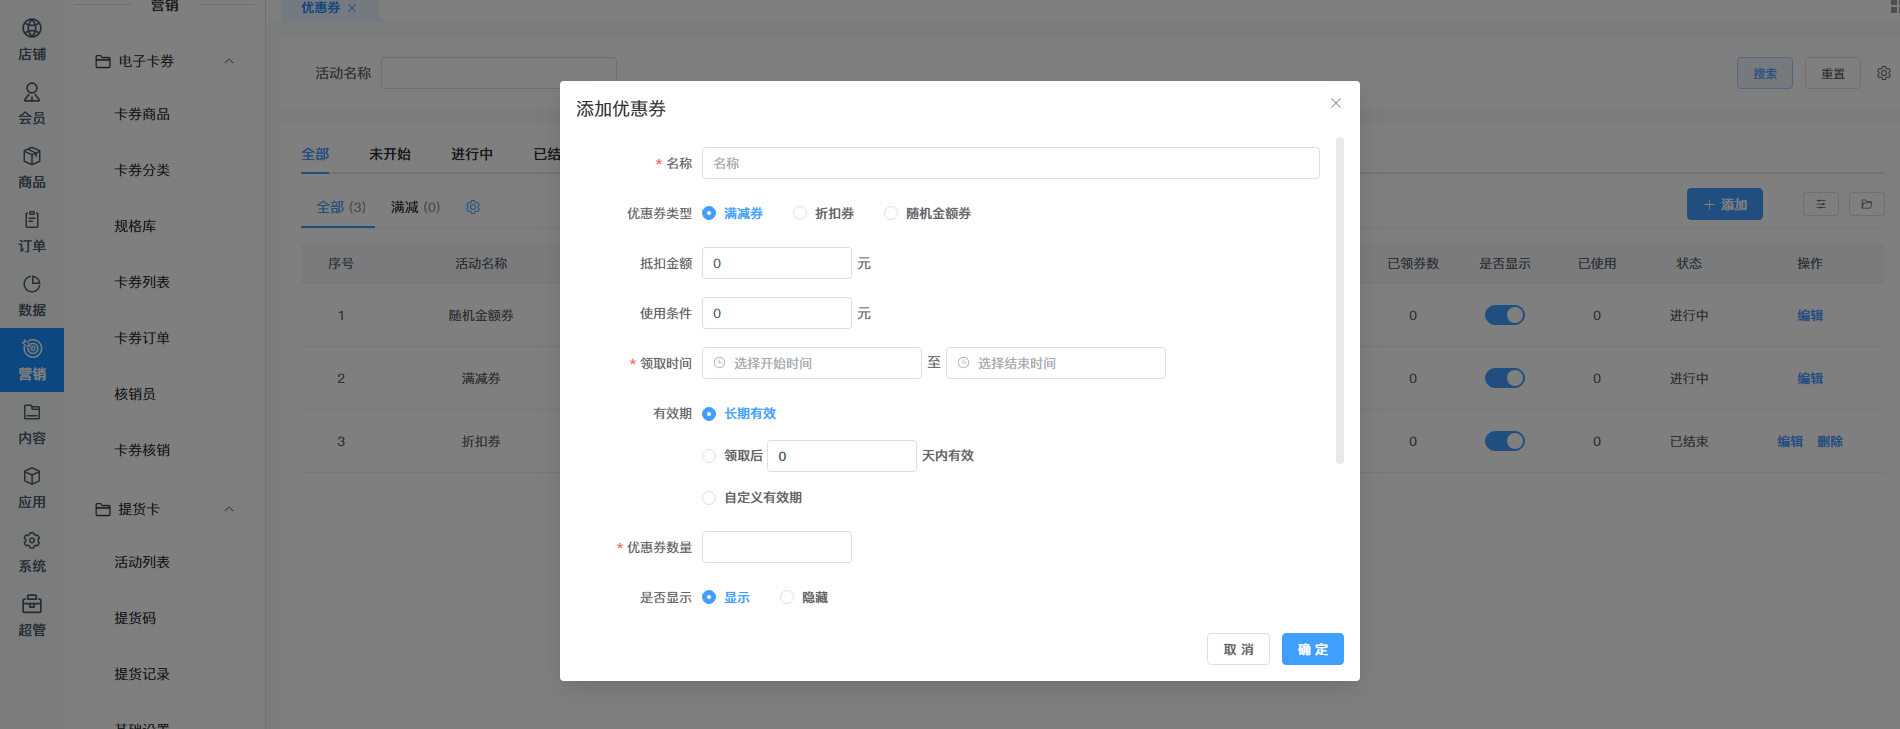Click the clock icon in 选择开始时间
Screen dimensions: 1900x729
click(x=719, y=363)
